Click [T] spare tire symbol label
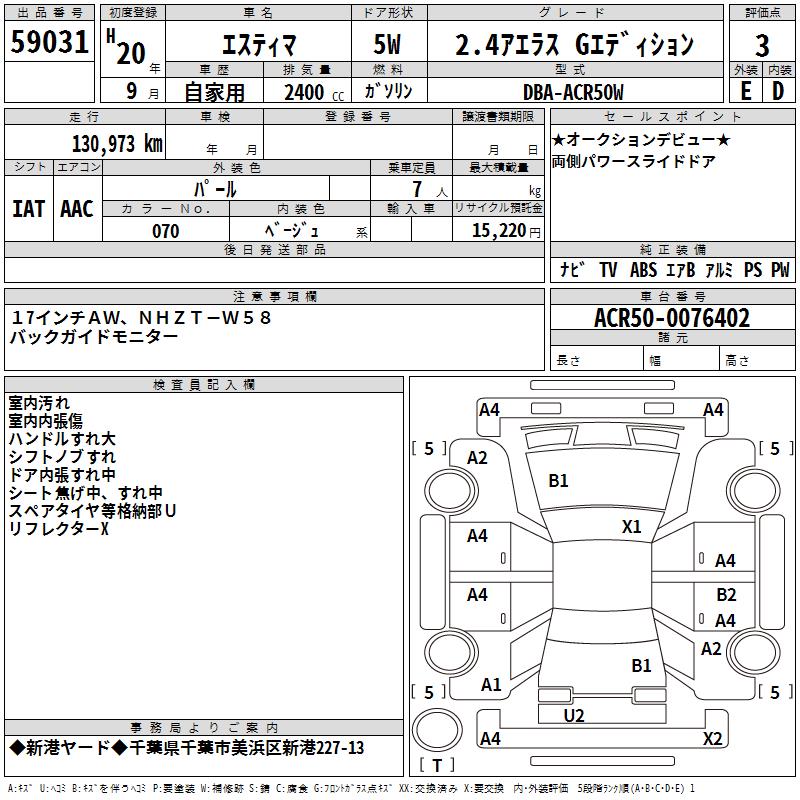Image resolution: width=800 pixels, height=800 pixels. (437, 765)
